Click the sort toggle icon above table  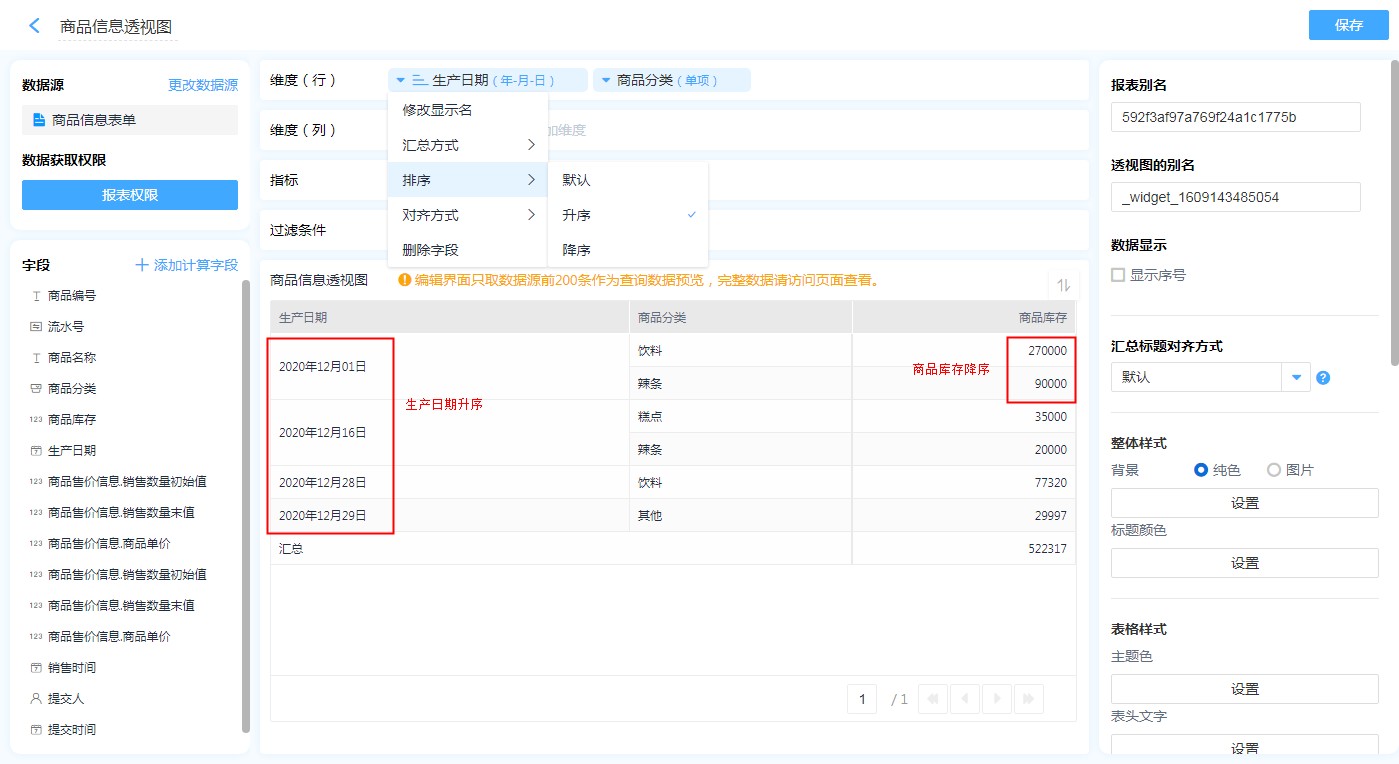coord(1063,285)
